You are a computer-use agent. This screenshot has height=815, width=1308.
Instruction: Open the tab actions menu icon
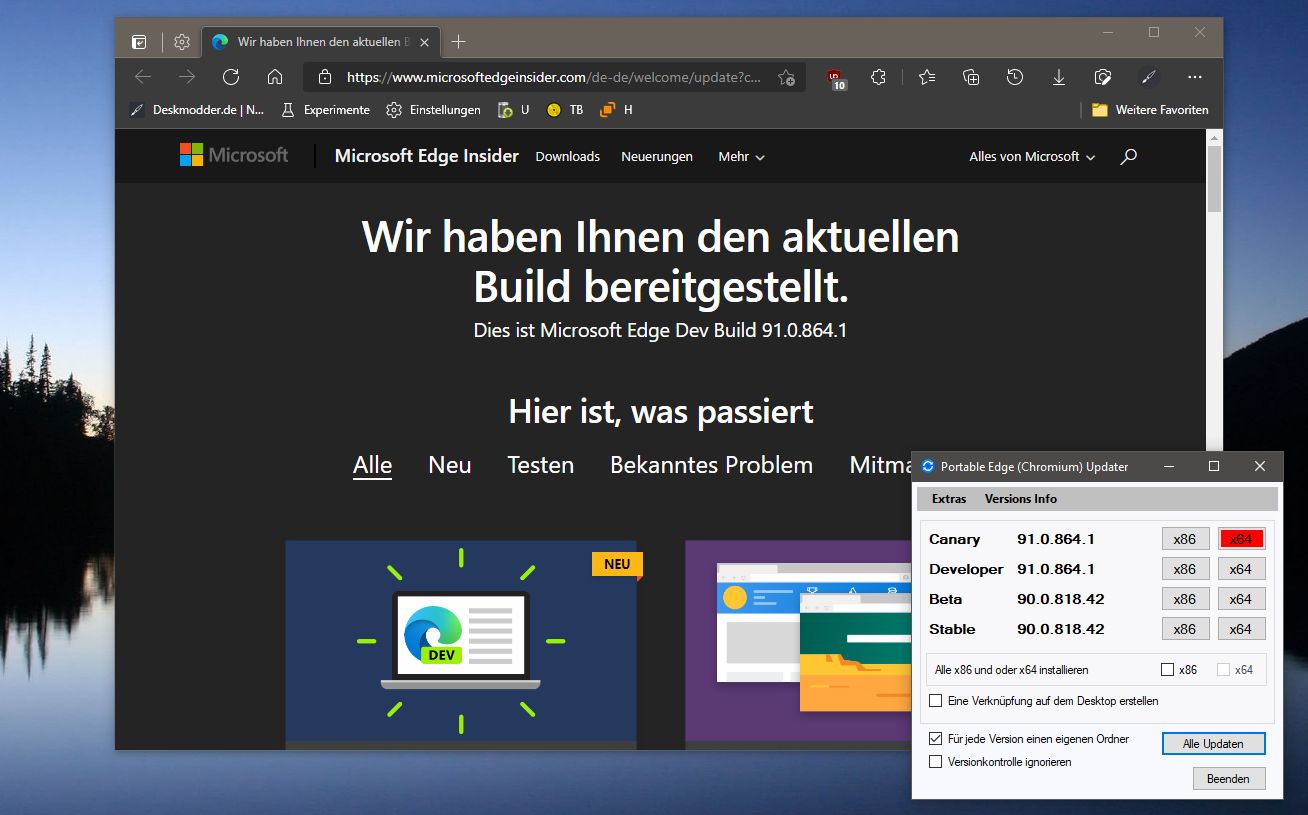[x=139, y=42]
